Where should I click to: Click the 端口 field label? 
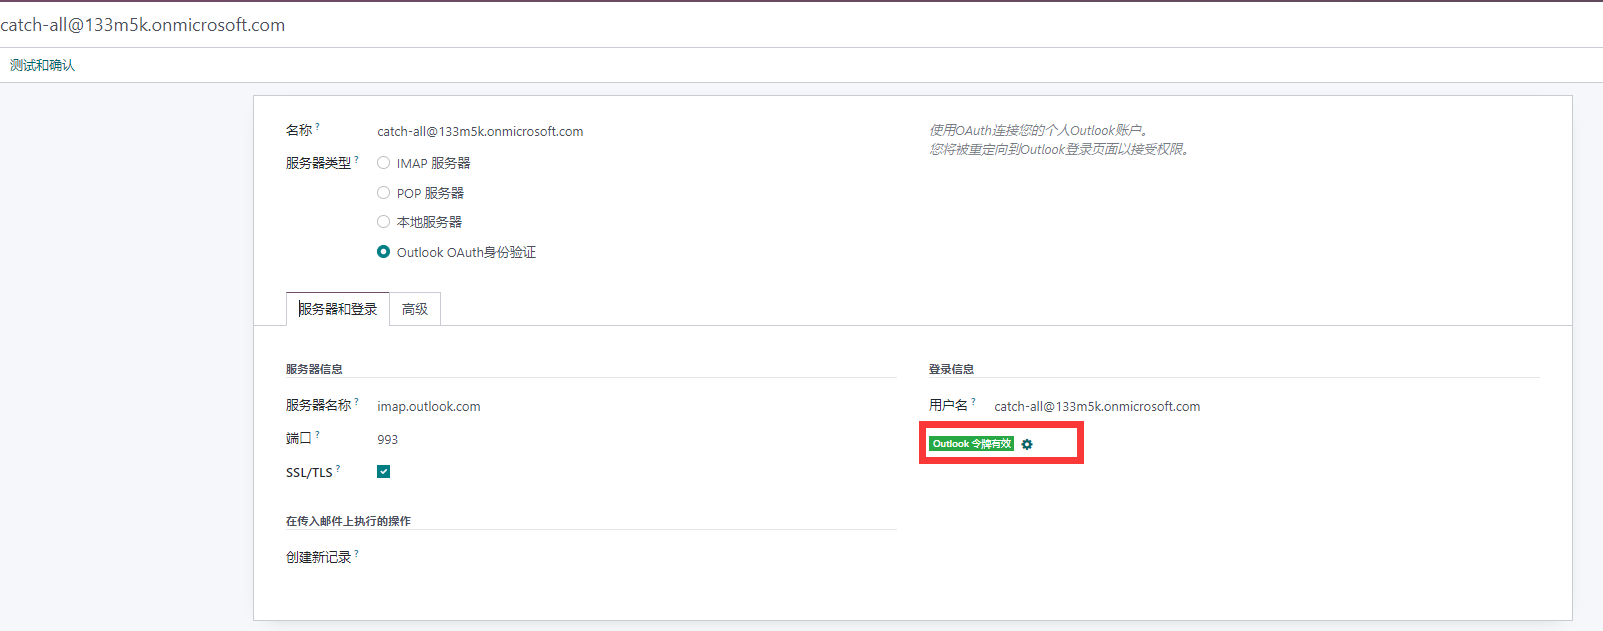299,438
